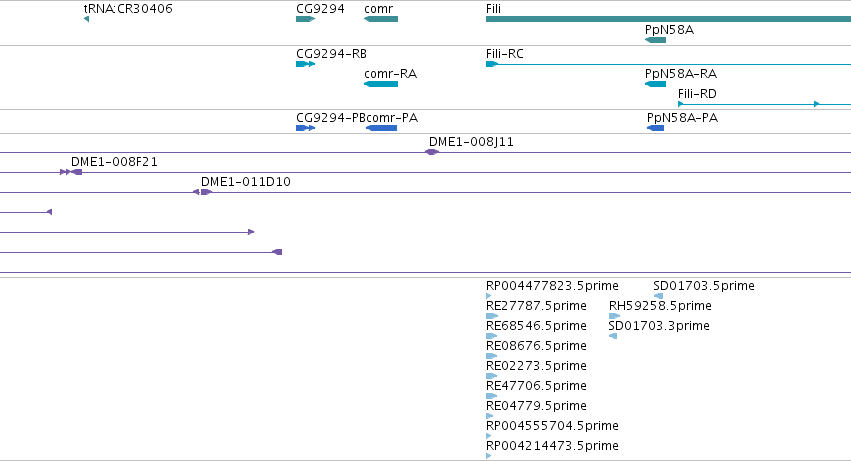851x461 pixels.
Task: Select the RH59258.5prime EST arrow
Action: [x=614, y=316]
